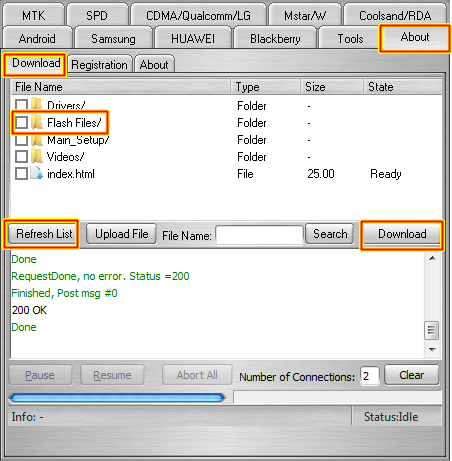Click the index.html file icon

37,173
